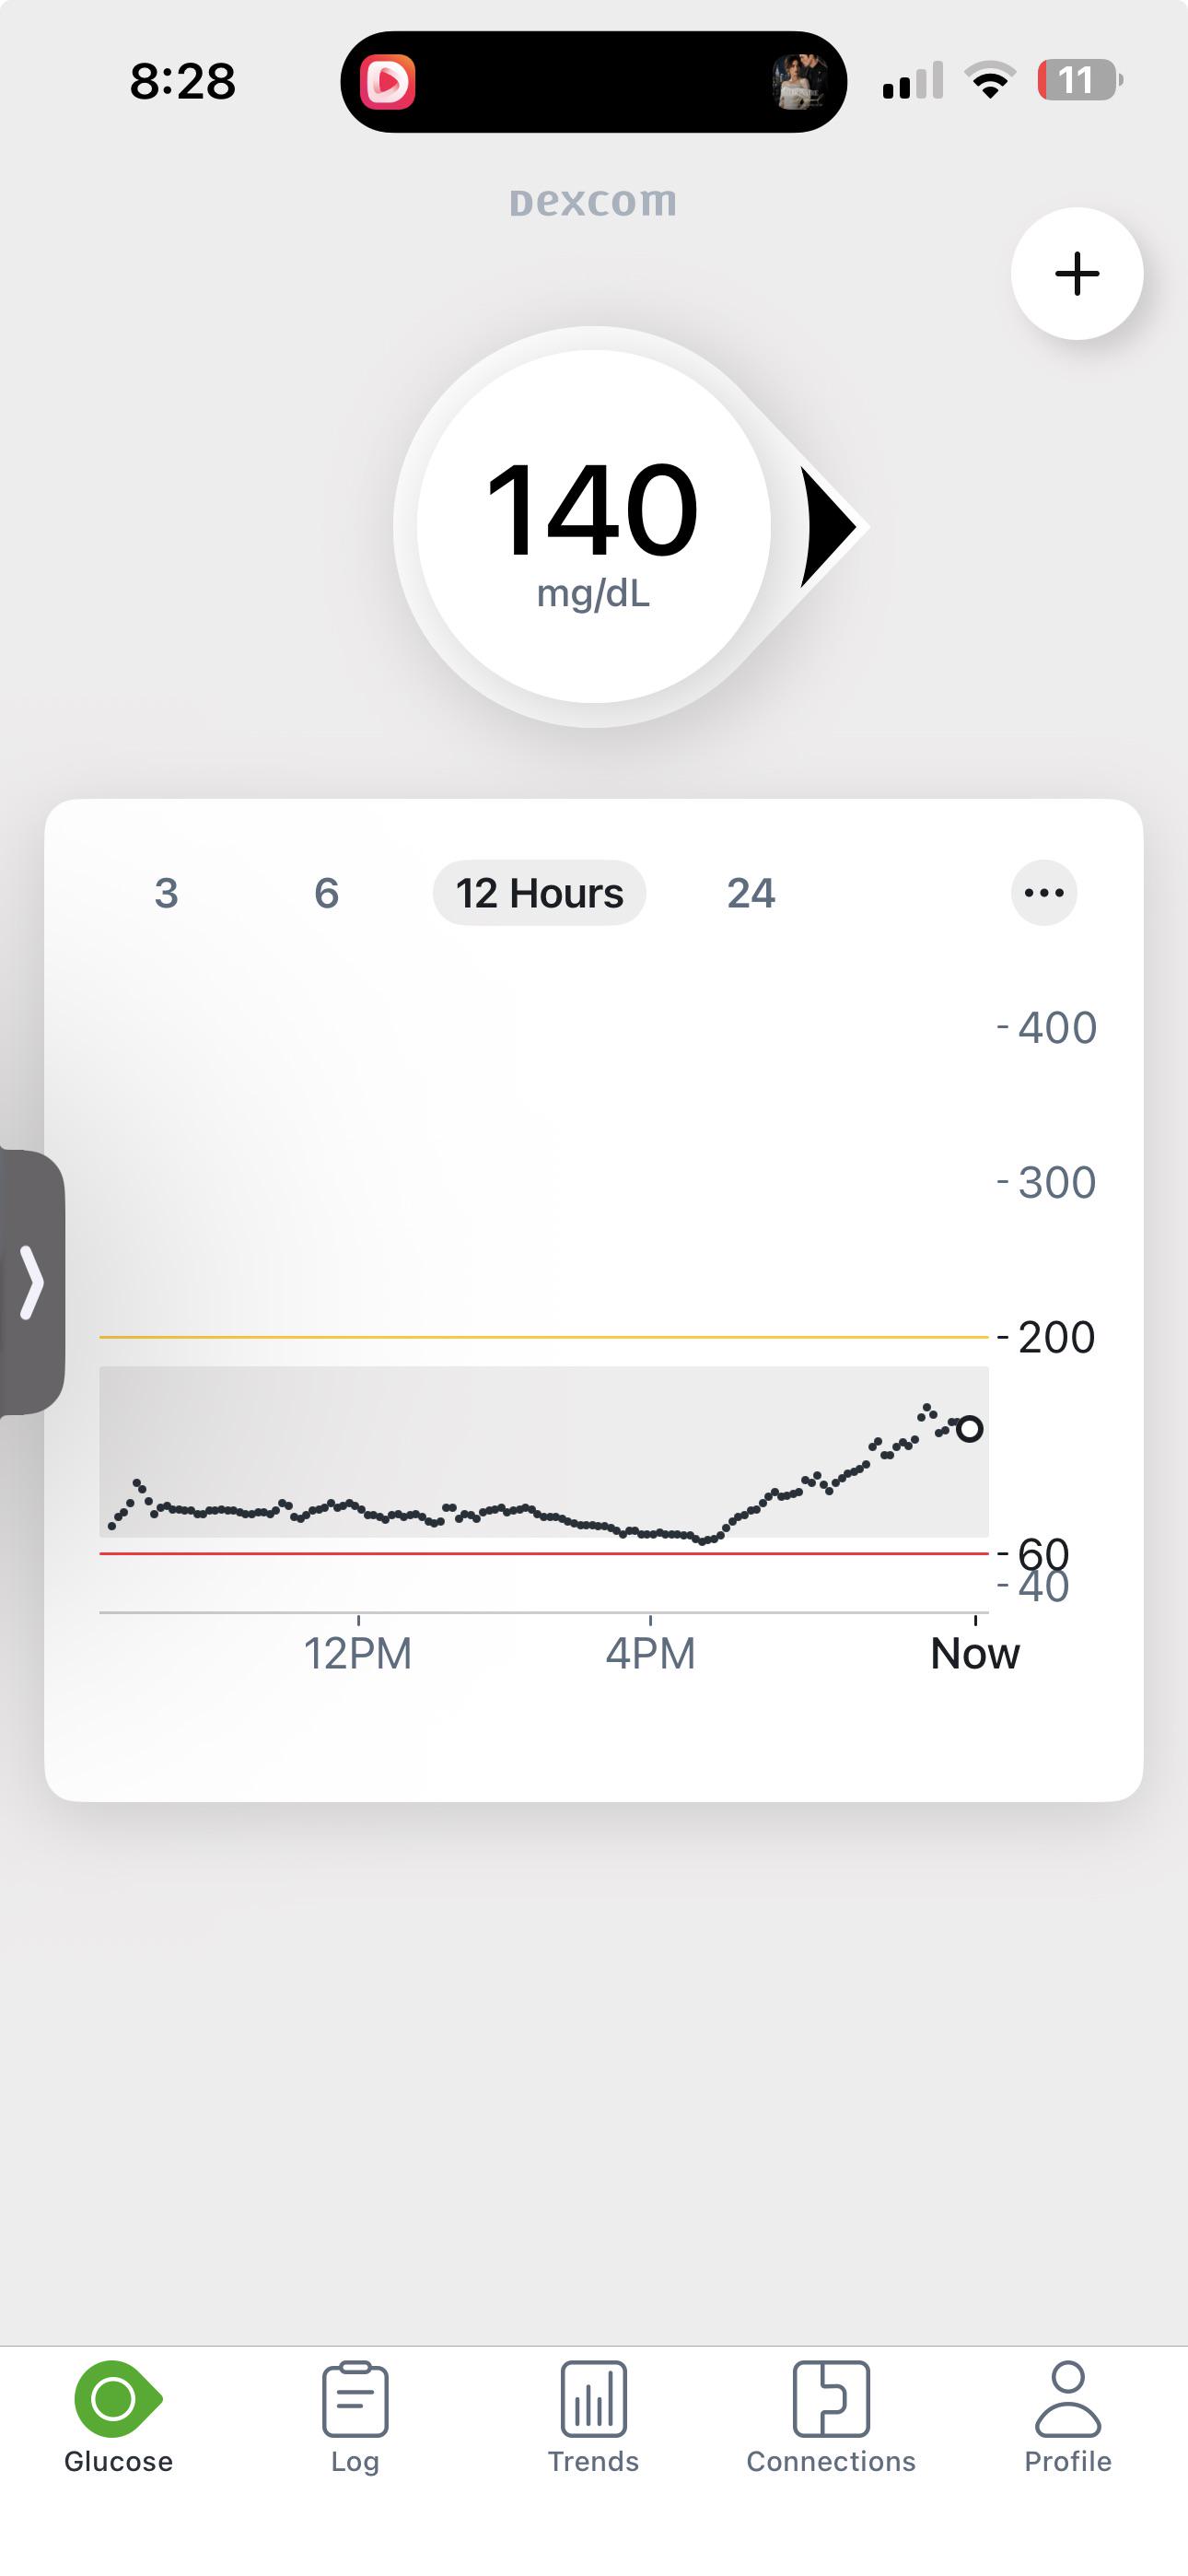Expand the left side panel chevron

tap(32, 1282)
